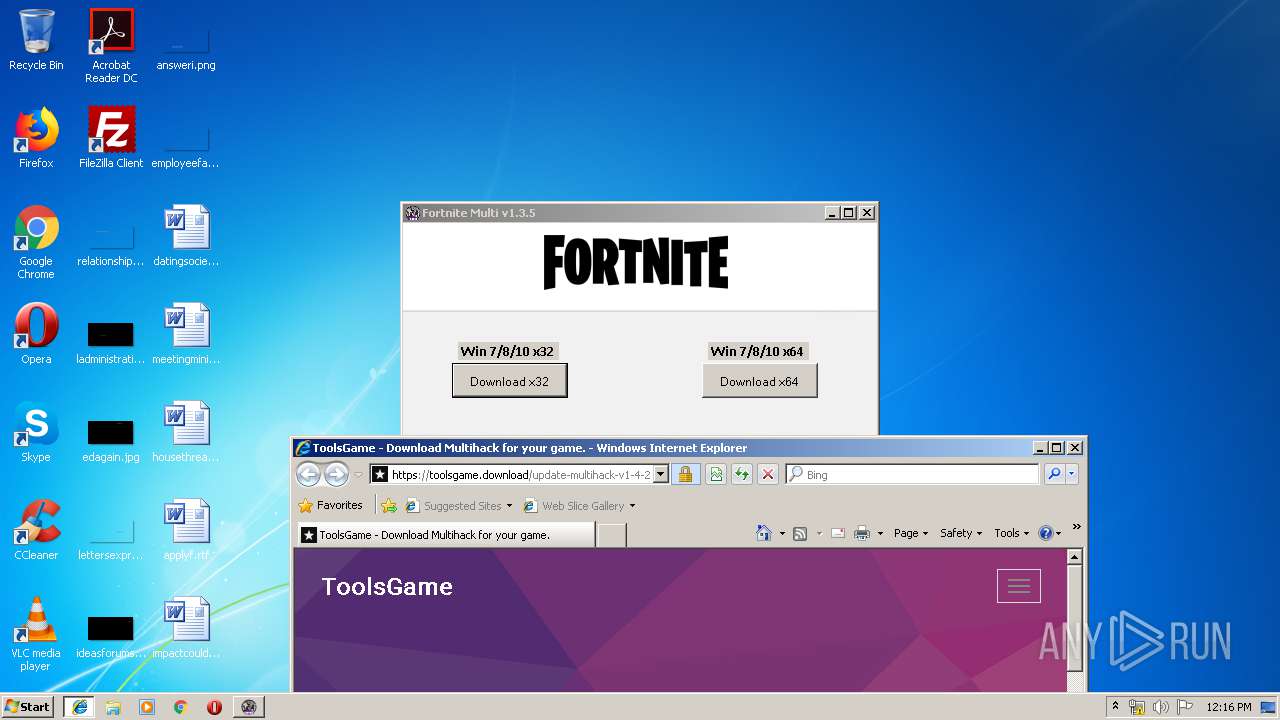Viewport: 1280px width, 720px height.
Task: Expand command bar overflow chevron
Action: click(x=1076, y=527)
